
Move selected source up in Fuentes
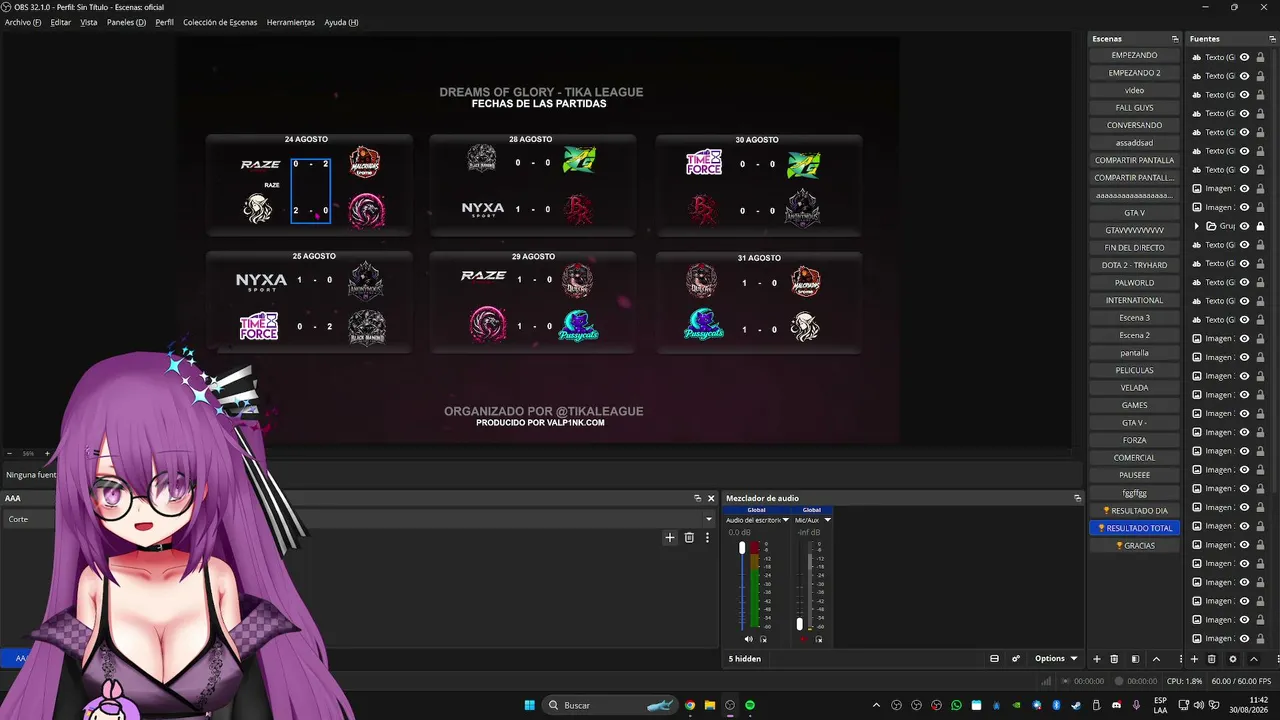tap(1254, 659)
